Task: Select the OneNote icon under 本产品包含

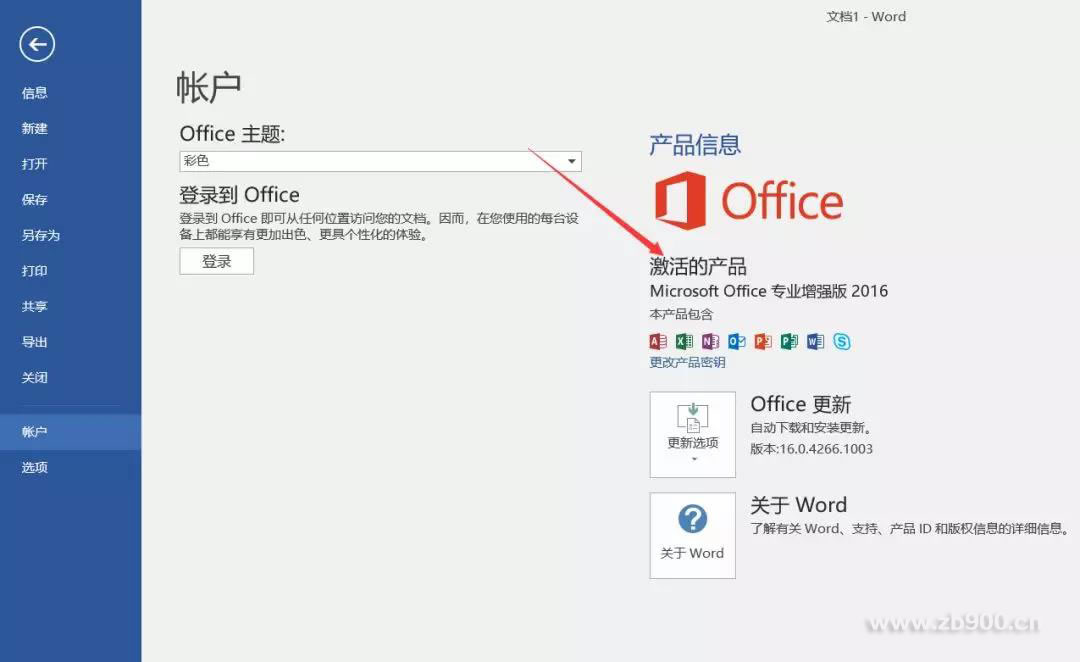Action: coord(711,341)
